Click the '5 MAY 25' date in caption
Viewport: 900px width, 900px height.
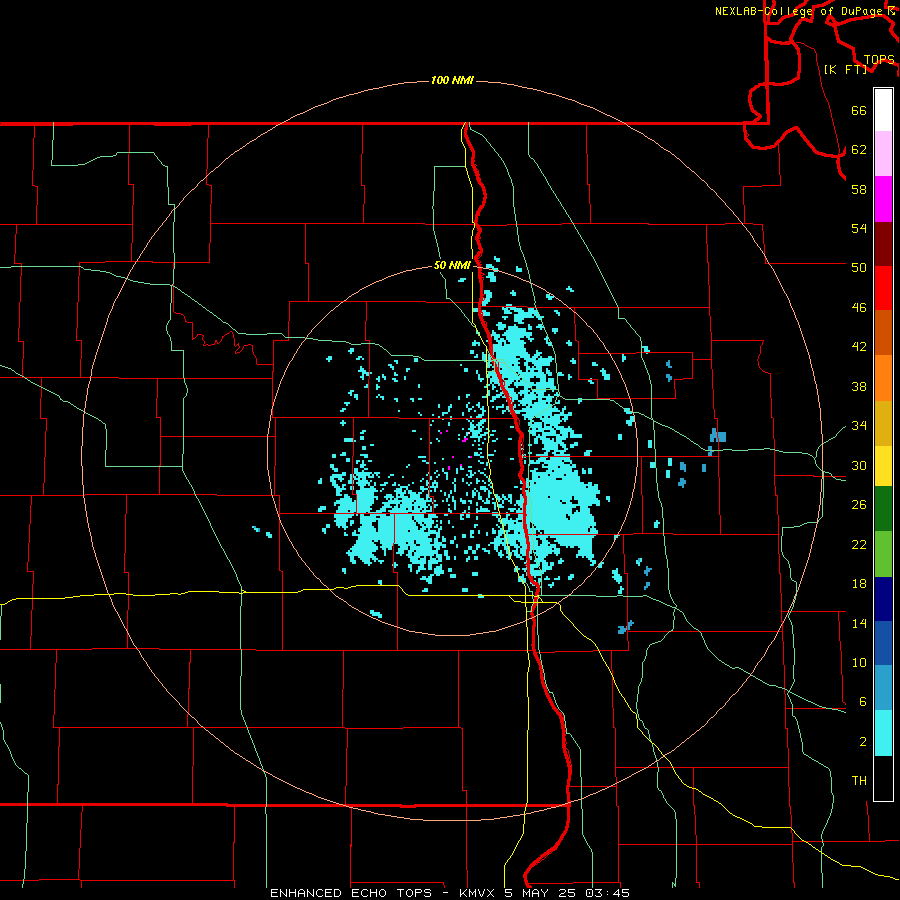tap(540, 893)
